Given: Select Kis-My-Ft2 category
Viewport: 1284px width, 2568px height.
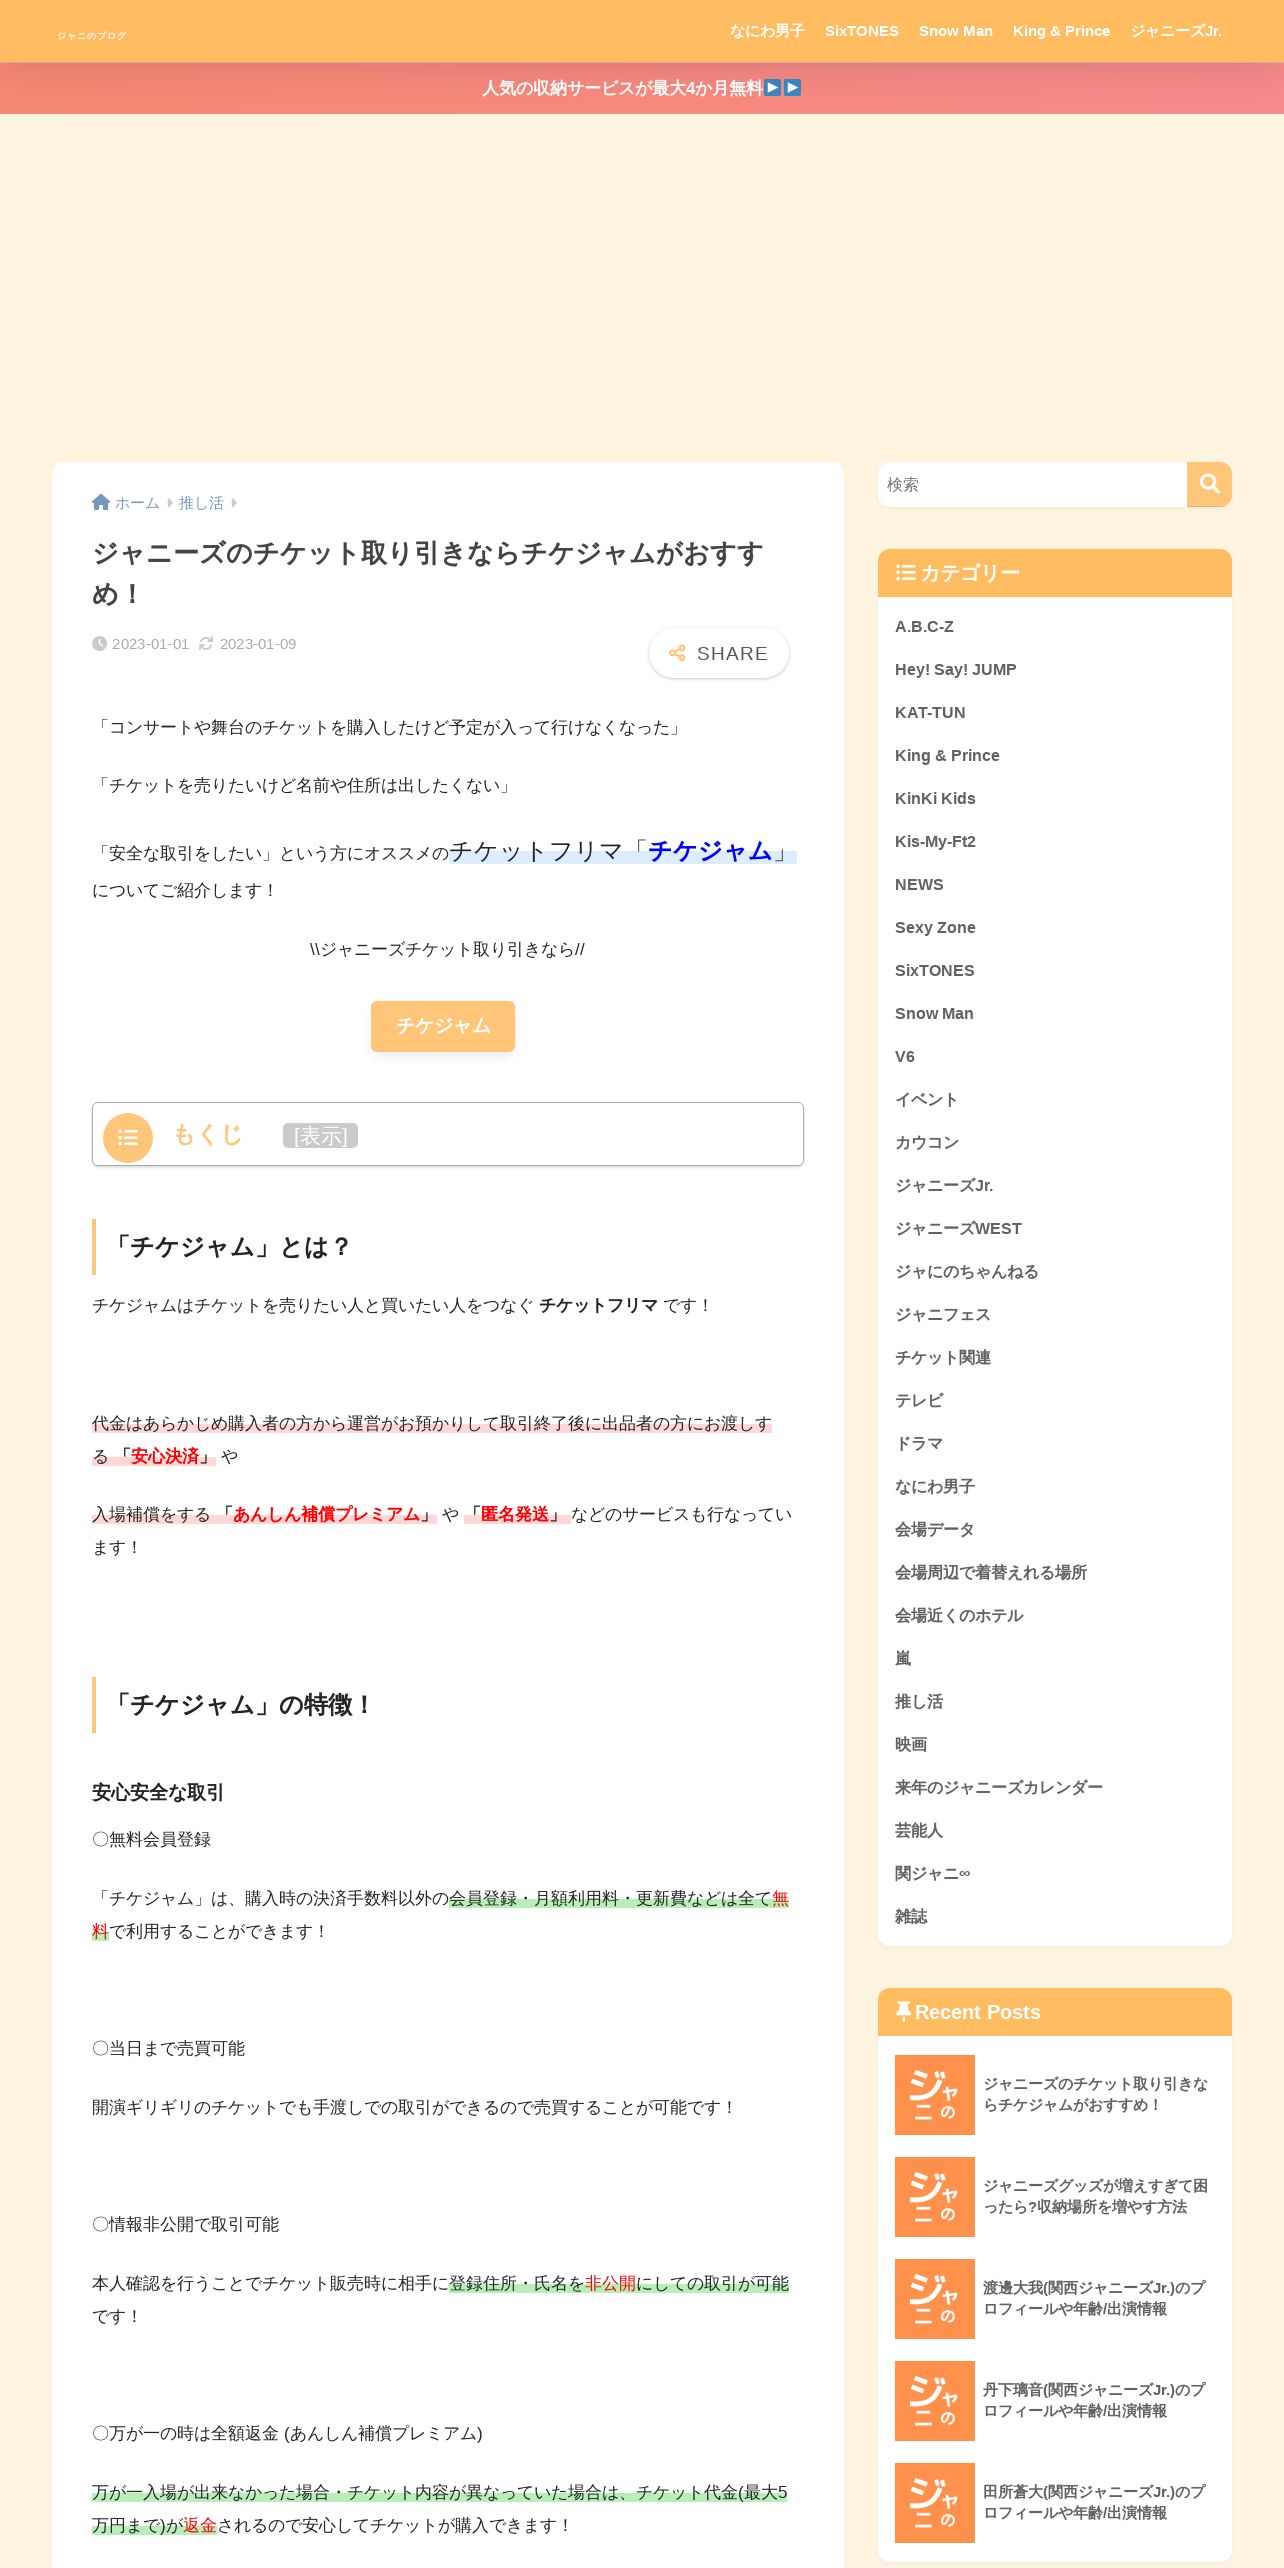Looking at the screenshot, I should pyautogui.click(x=935, y=841).
